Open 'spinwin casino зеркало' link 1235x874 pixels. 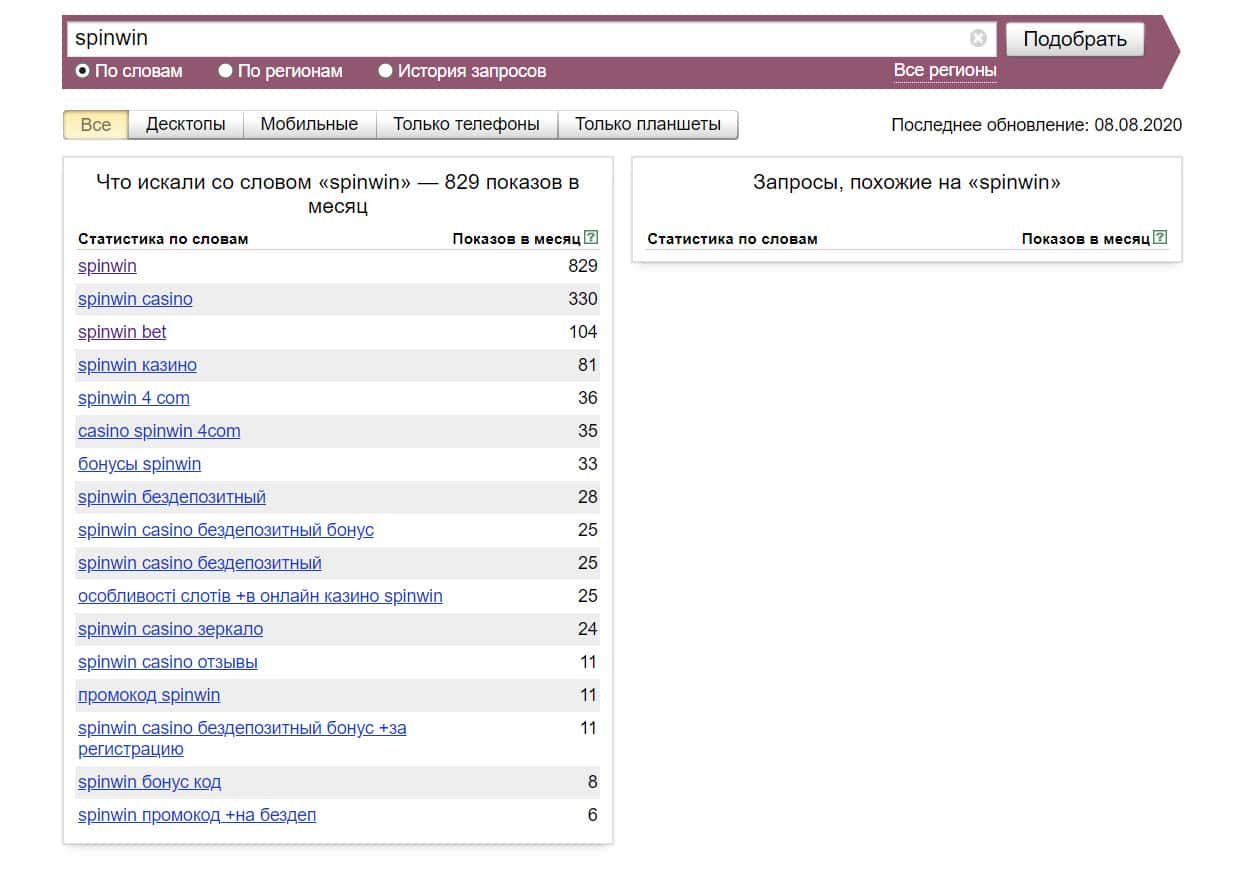point(170,629)
